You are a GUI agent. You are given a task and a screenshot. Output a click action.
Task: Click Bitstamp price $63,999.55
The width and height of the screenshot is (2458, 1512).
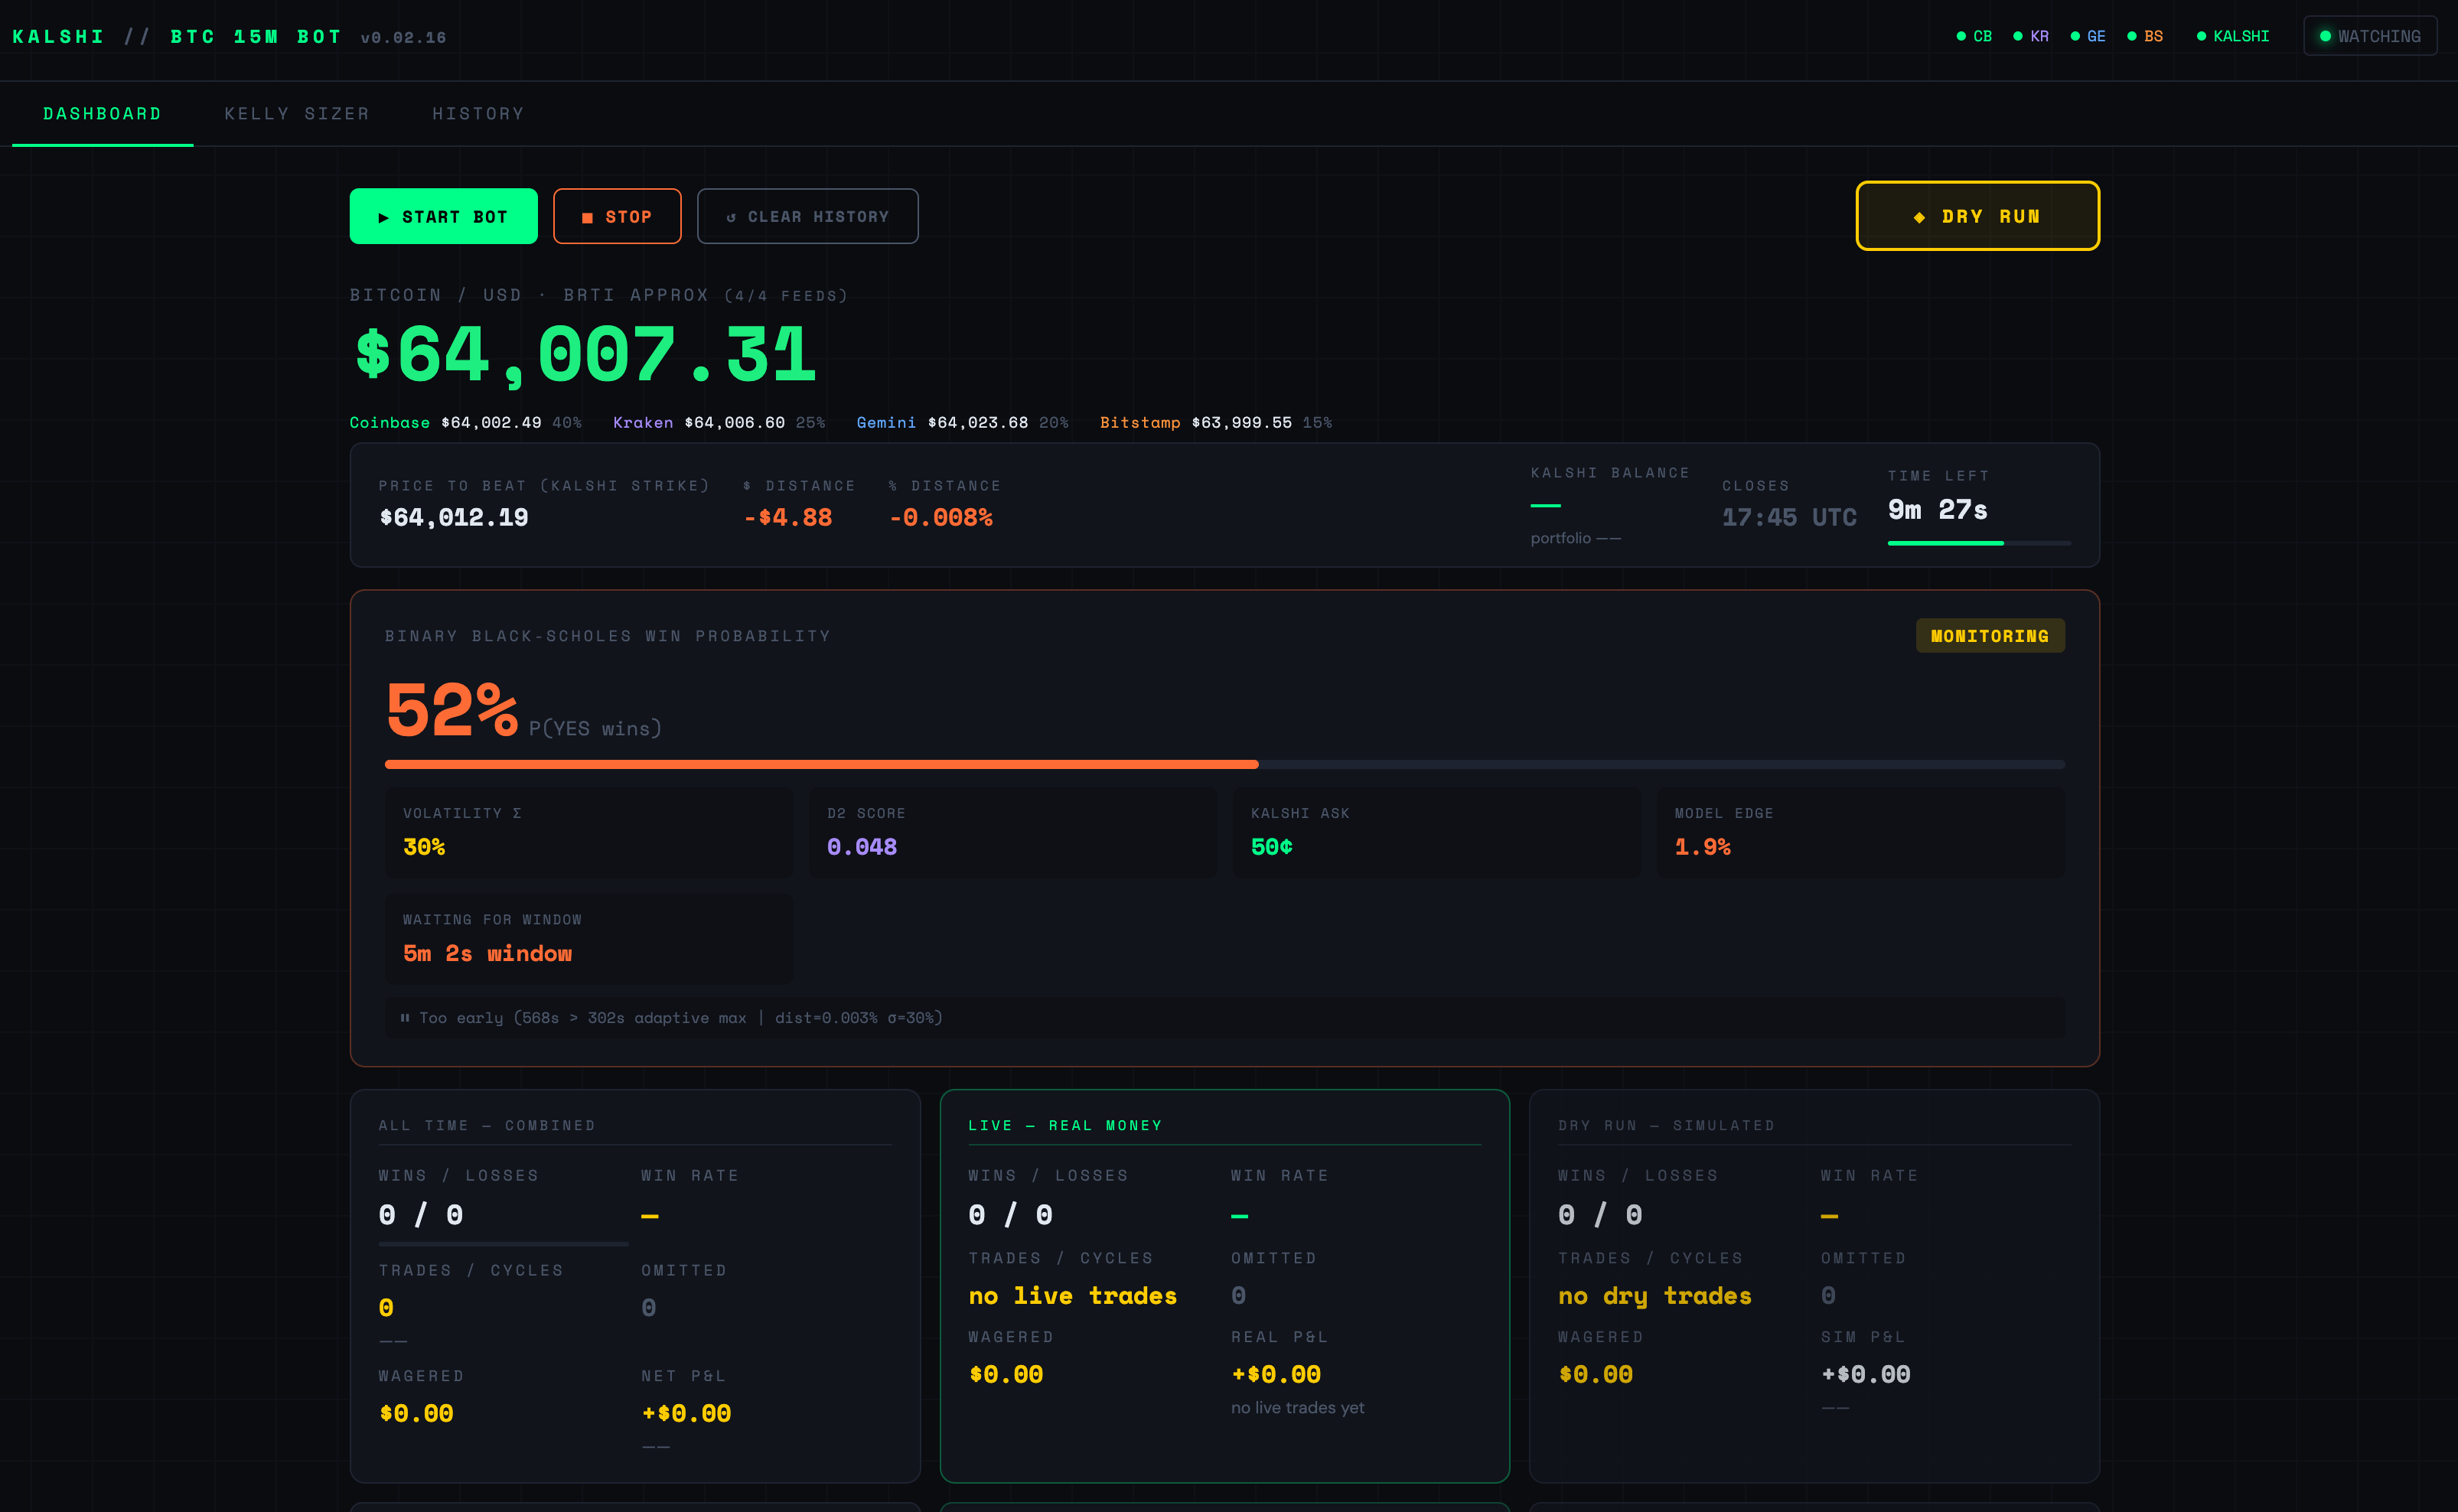[1242, 423]
